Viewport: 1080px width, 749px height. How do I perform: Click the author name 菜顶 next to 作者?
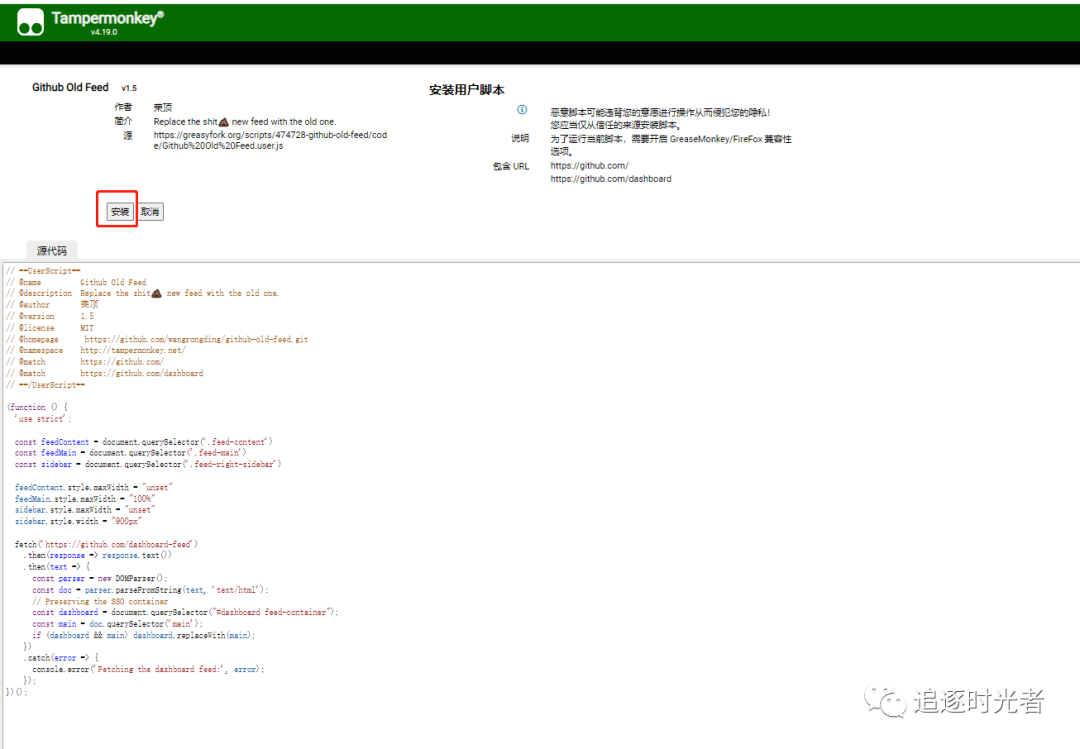click(x=160, y=107)
